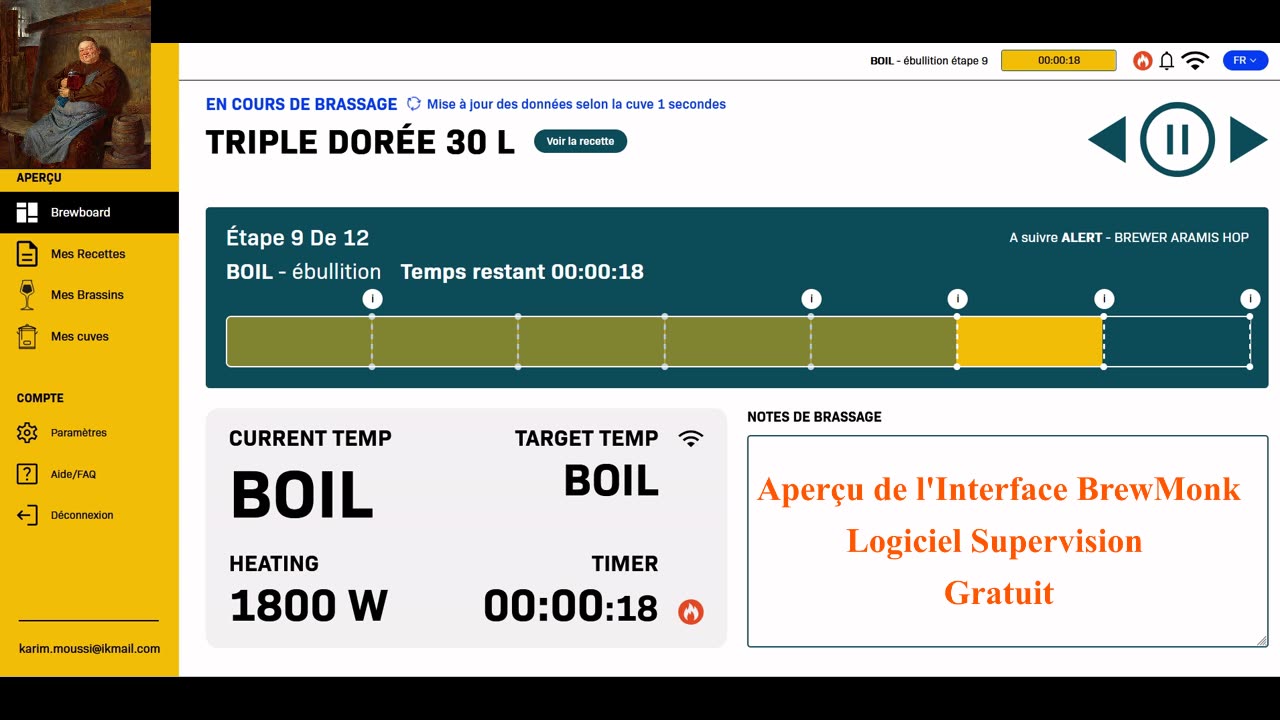
Task: Open the FR language dropdown
Action: click(1245, 61)
